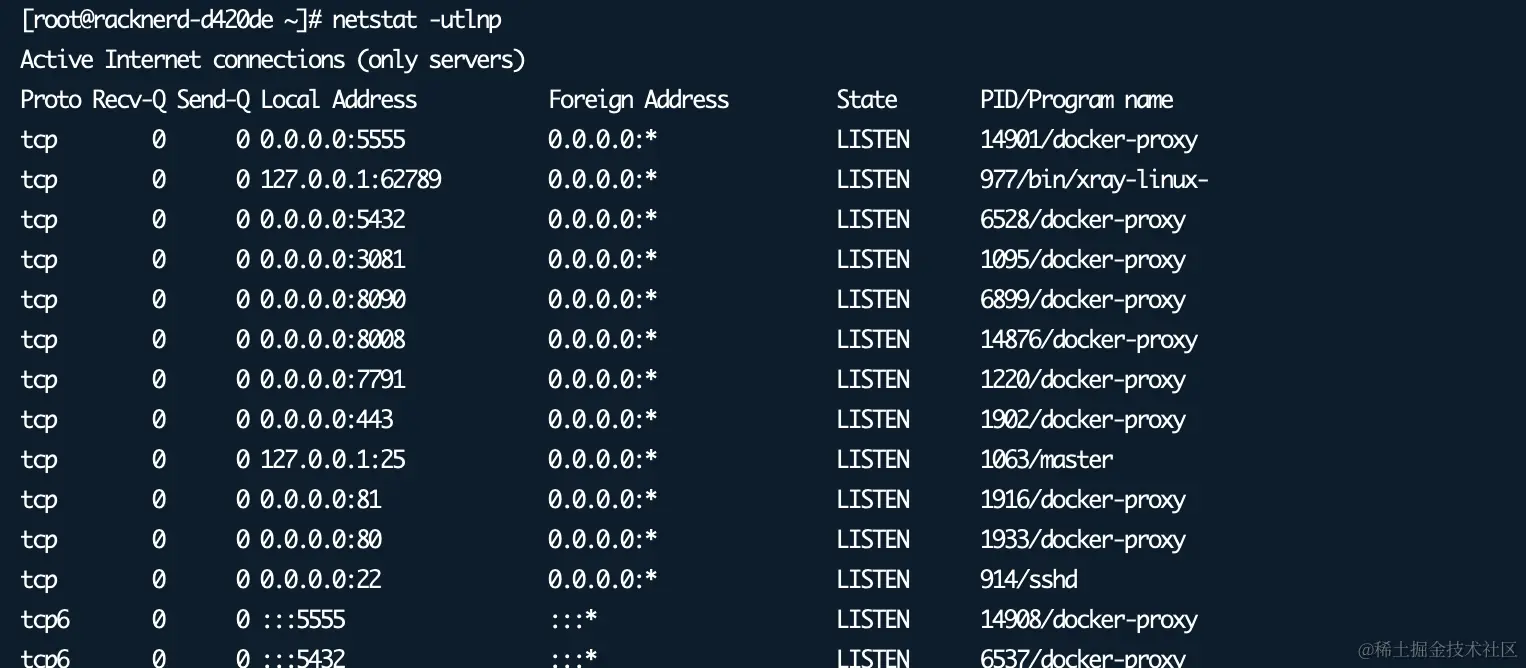Select the 0.0.0.0:22 ssh address
1526x668 pixels.
click(321, 579)
